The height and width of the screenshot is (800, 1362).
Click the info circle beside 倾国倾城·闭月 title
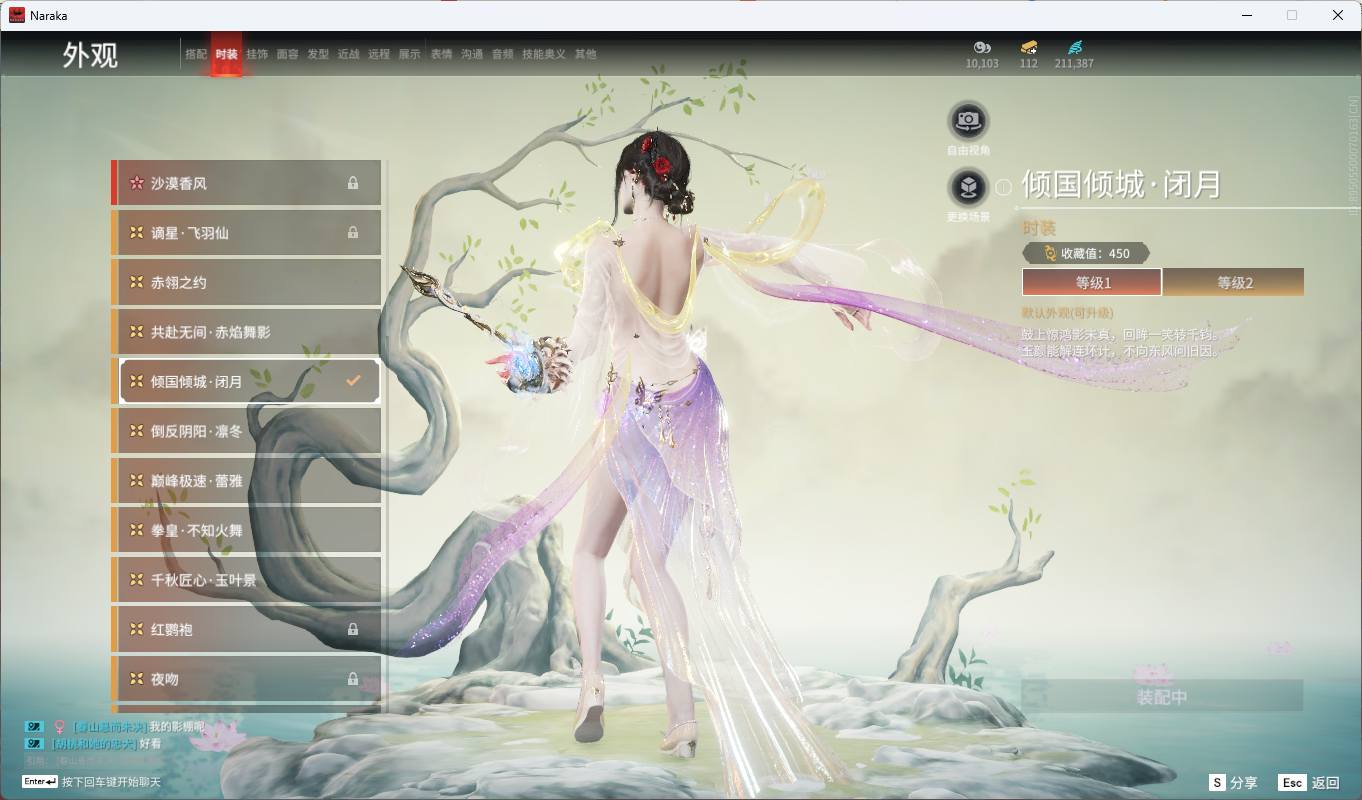click(x=1004, y=186)
